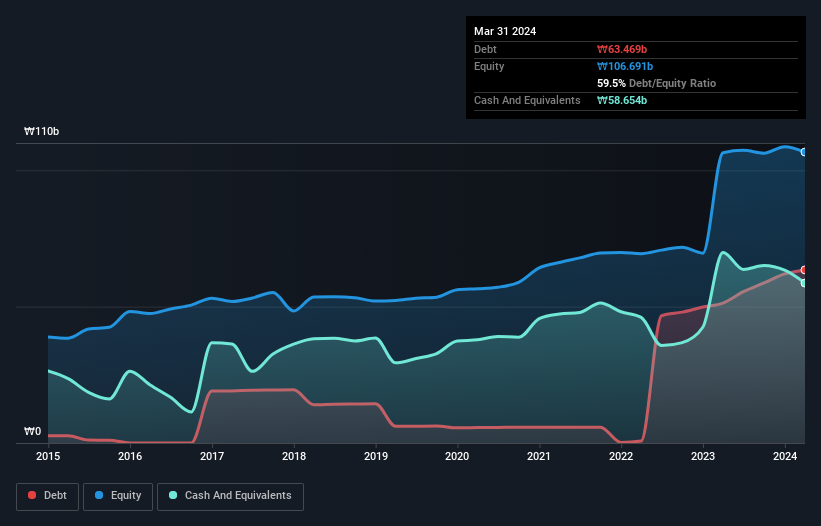821x526 pixels.
Task: Select the Cash end-point marker on chart
Action: point(804,283)
